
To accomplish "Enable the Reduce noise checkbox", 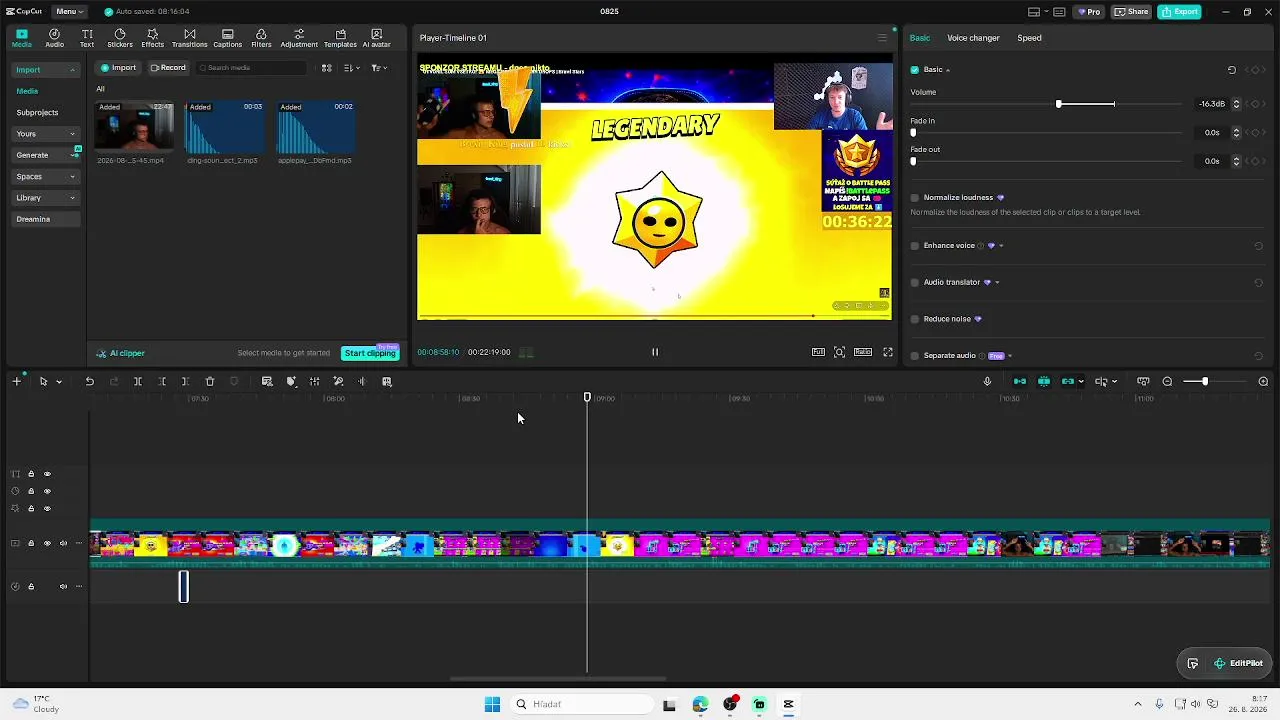I will [914, 319].
